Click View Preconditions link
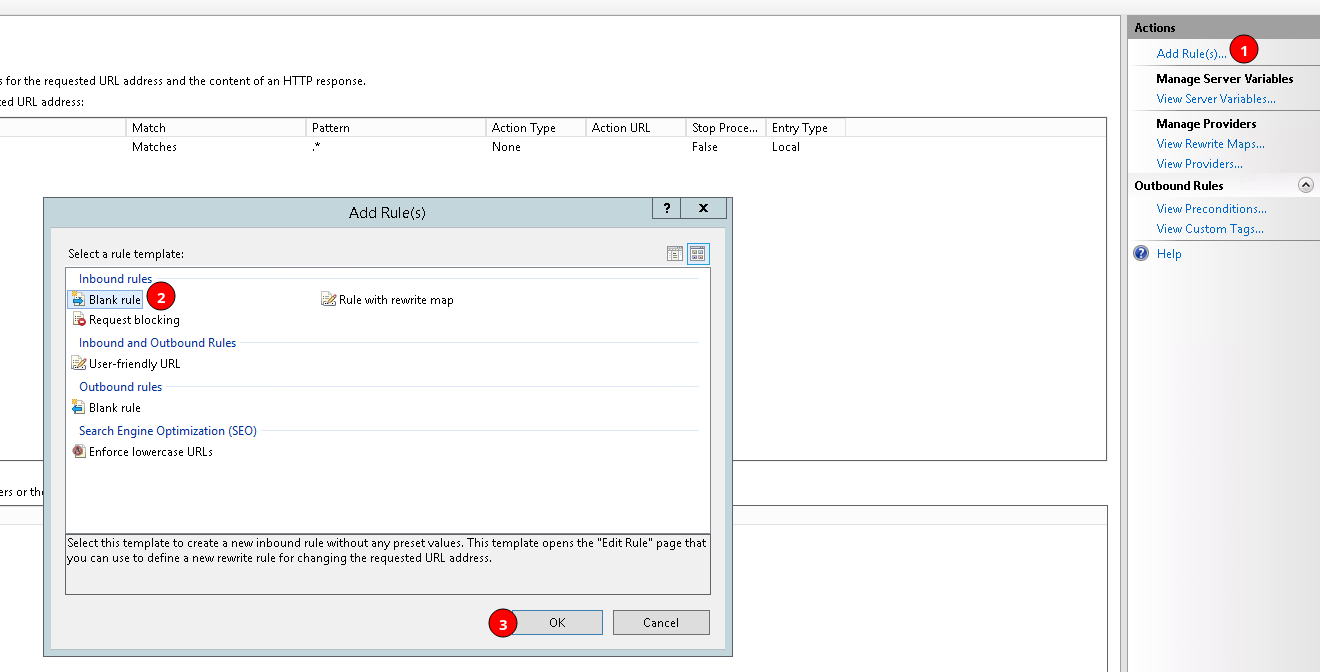The image size is (1320, 672). click(x=1211, y=208)
